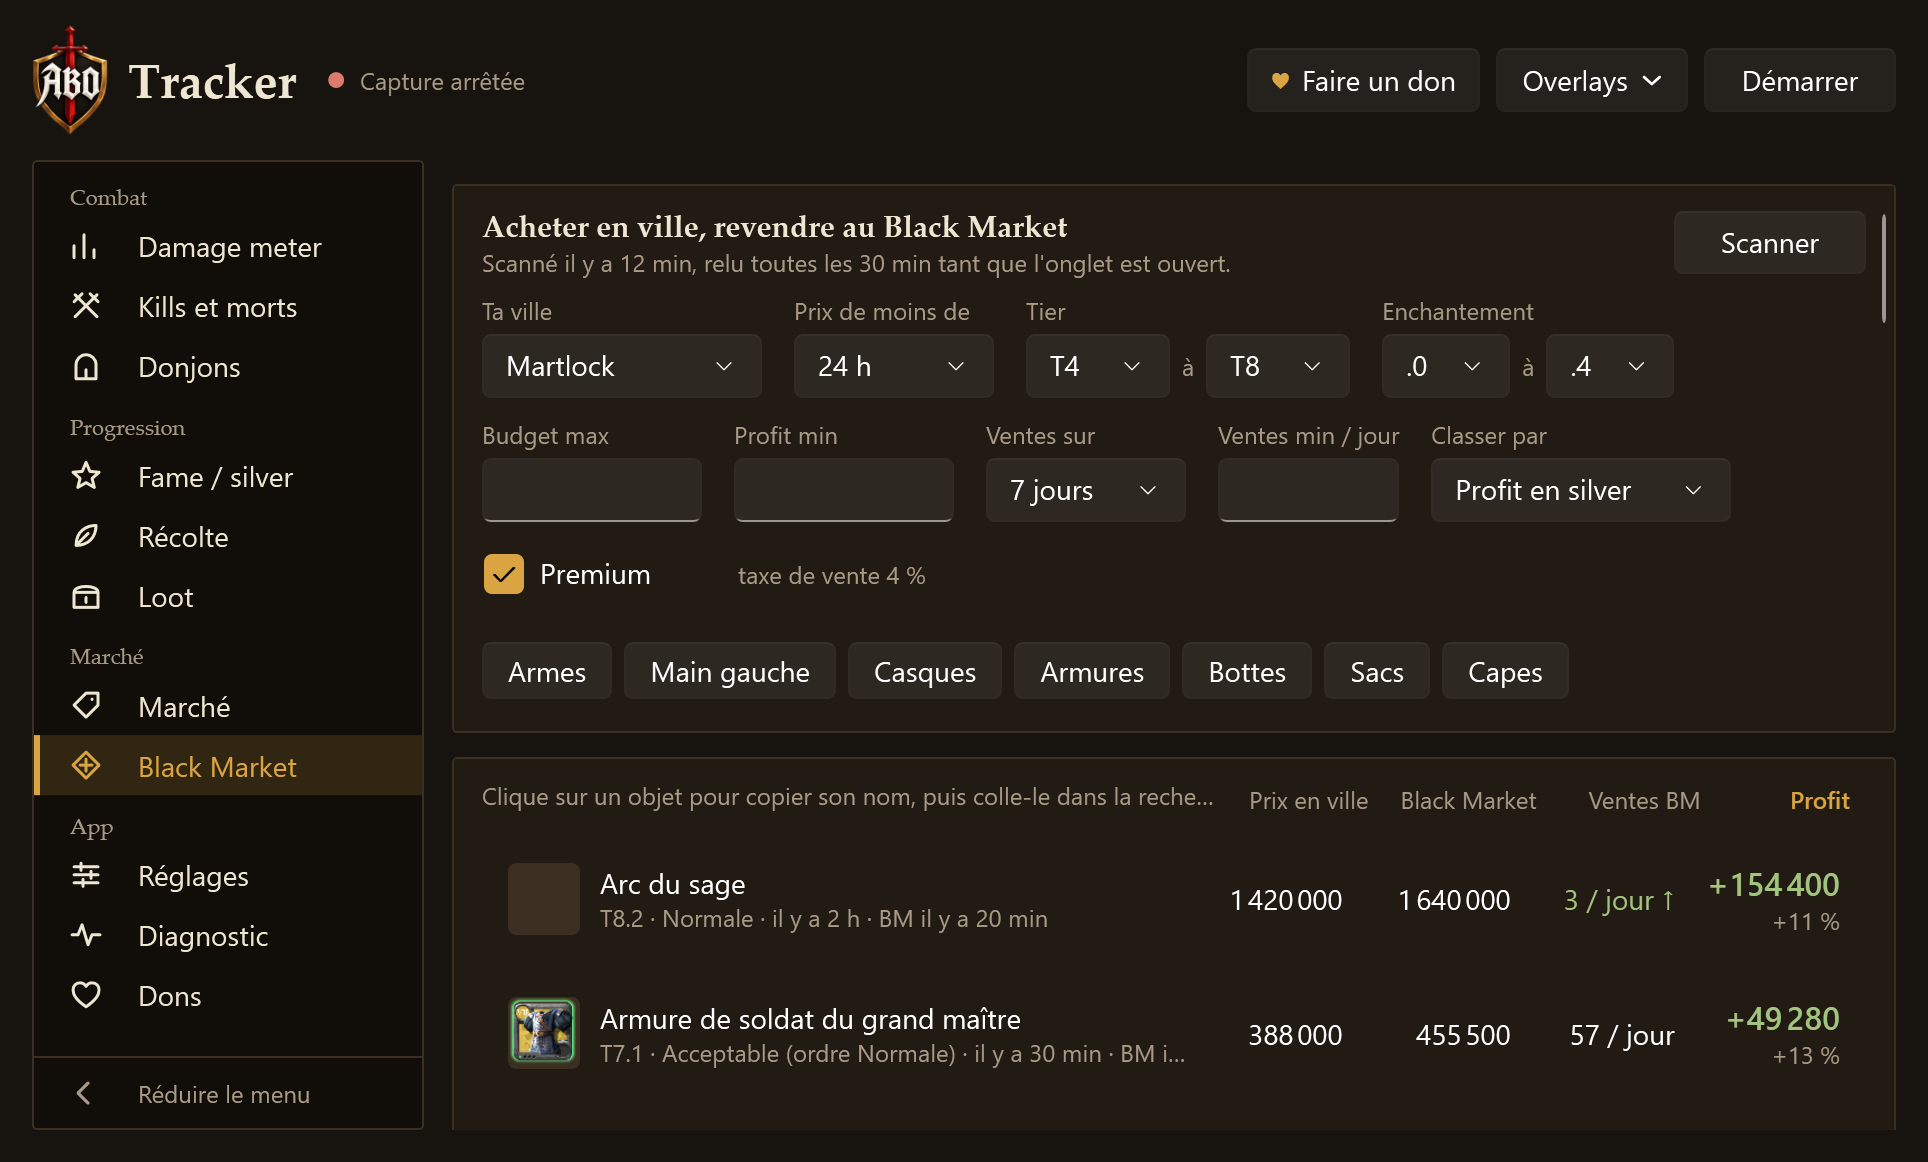Image resolution: width=1928 pixels, height=1162 pixels.
Task: Click the filter panel vertical scrollbar
Action: 1884,268
